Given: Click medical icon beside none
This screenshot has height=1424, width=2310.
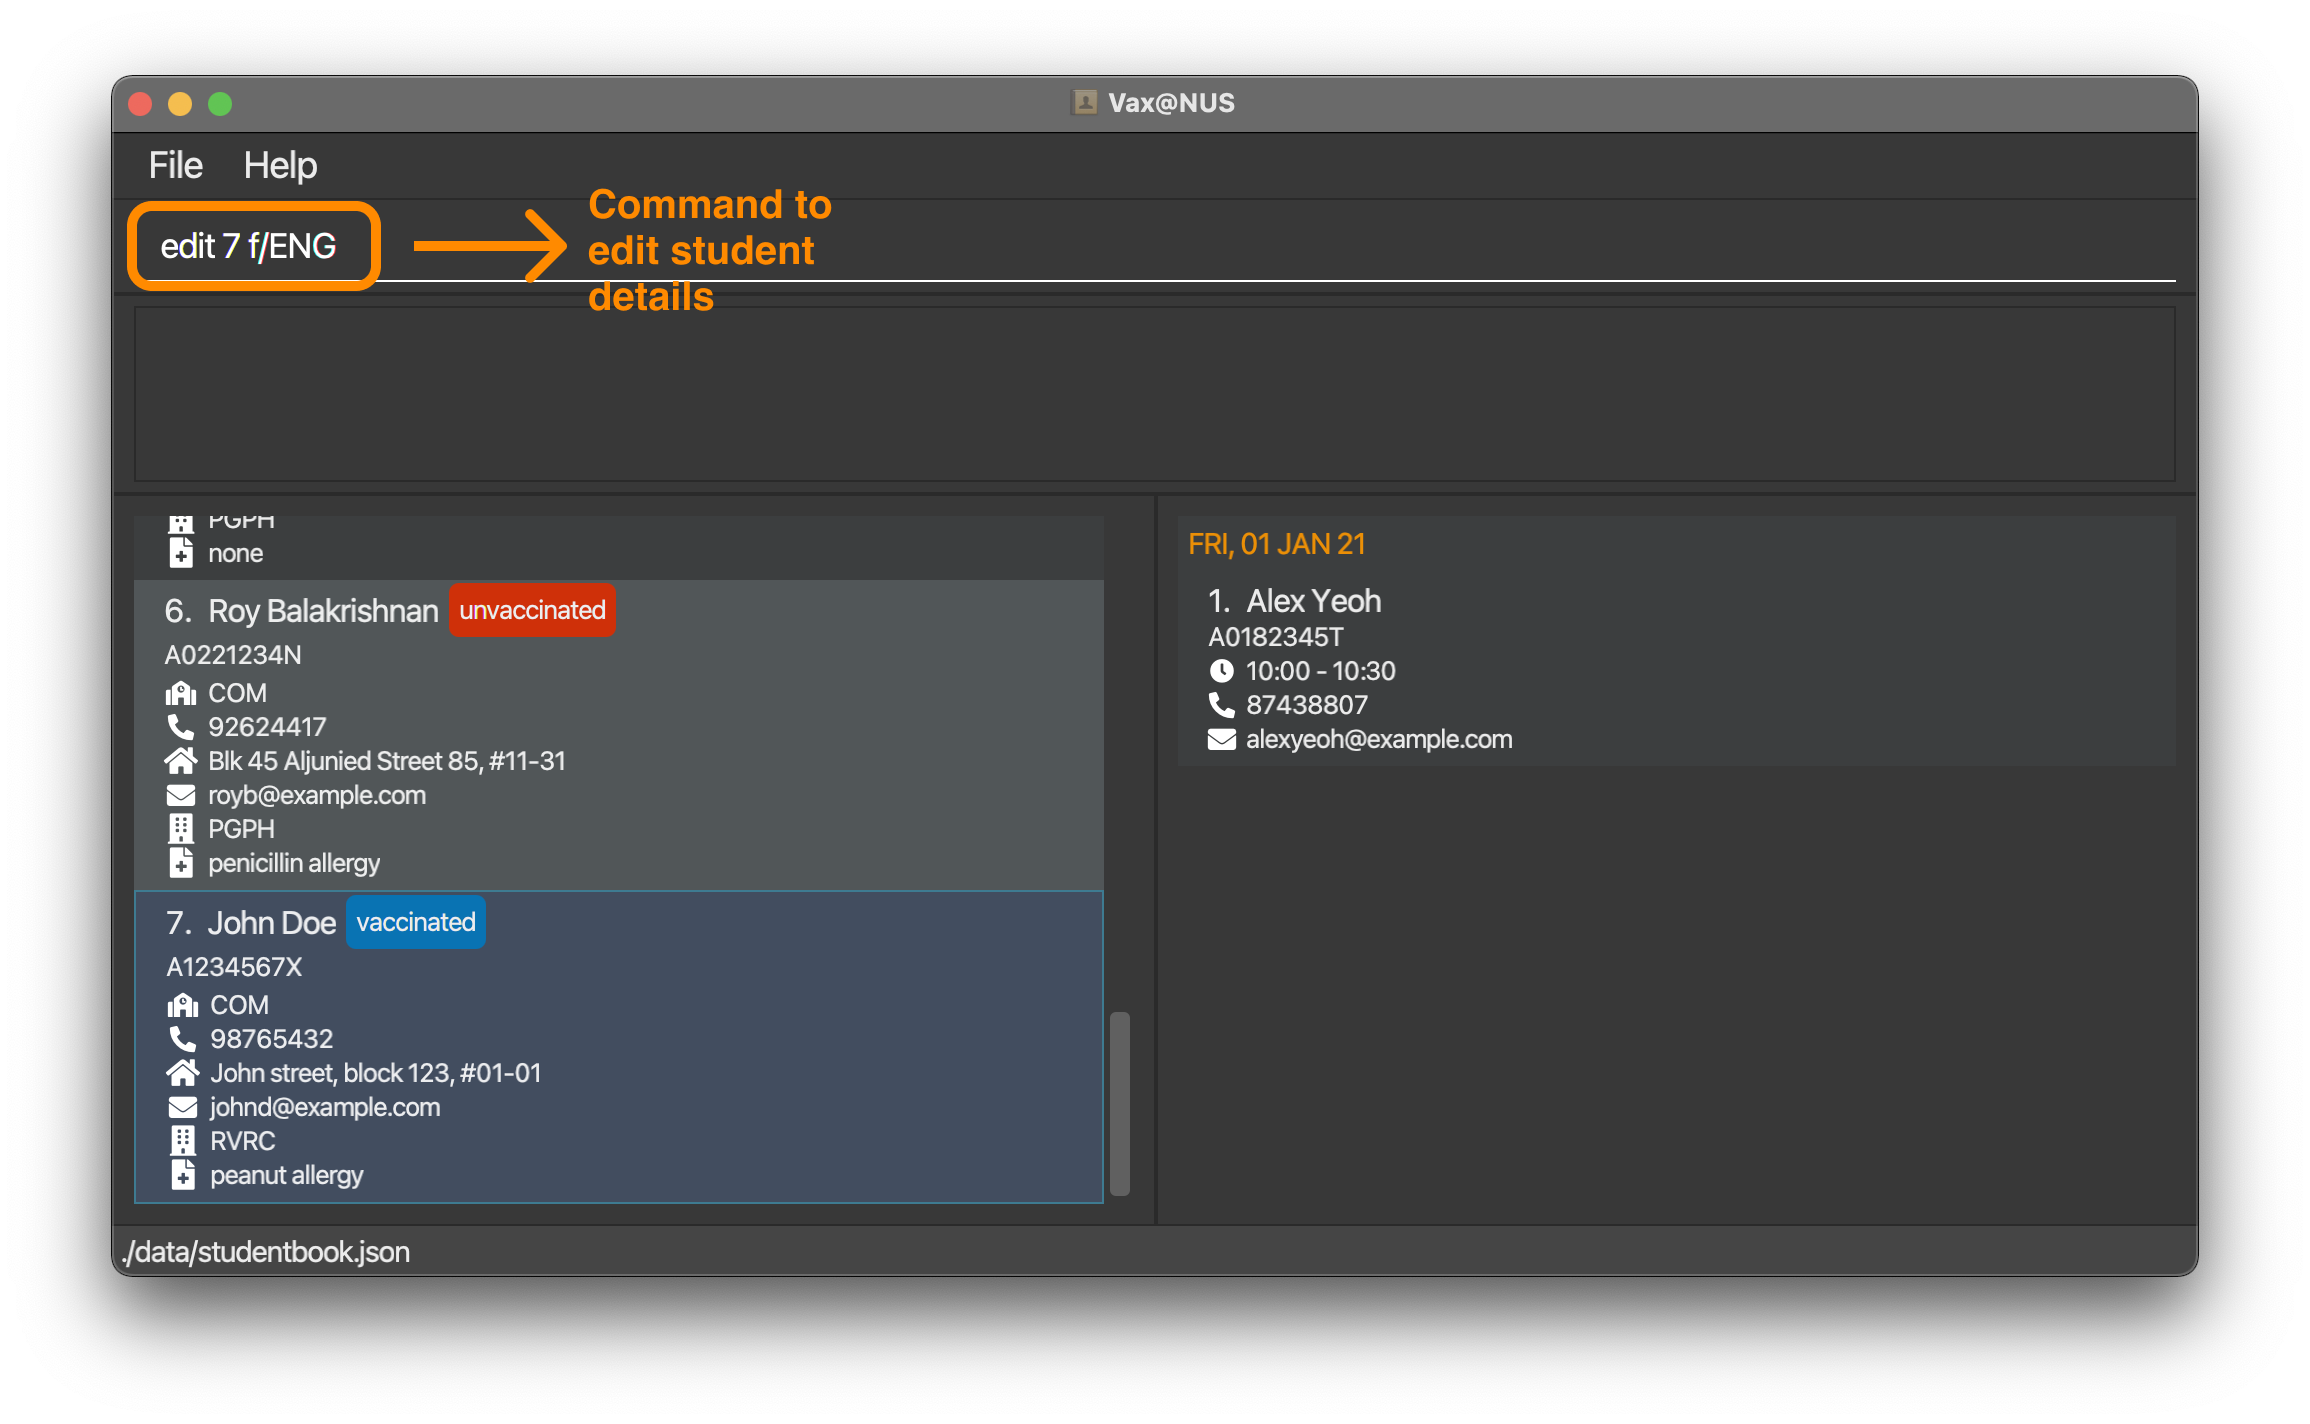Looking at the screenshot, I should tap(181, 553).
